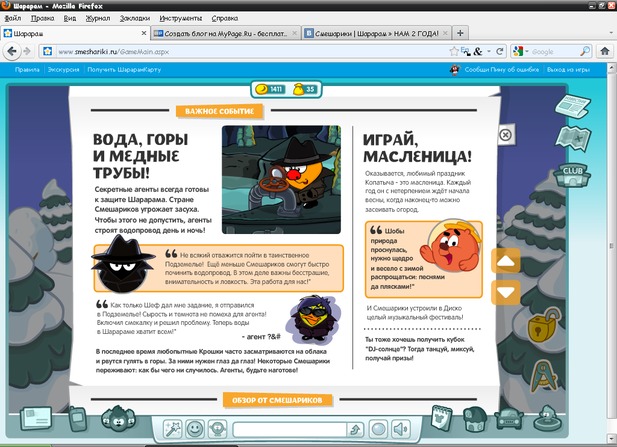Bookmark the page with the star icon
Image resolution: width=617 pixels, height=447 pixels.
tap(454, 51)
